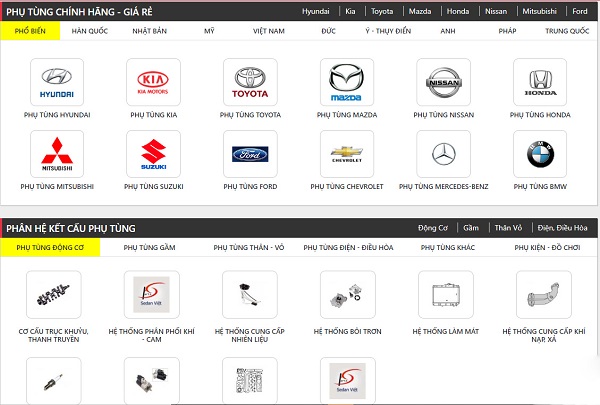Screen dimensions: 600x405
Task: Click the Honda logo tile
Action: tap(540, 82)
